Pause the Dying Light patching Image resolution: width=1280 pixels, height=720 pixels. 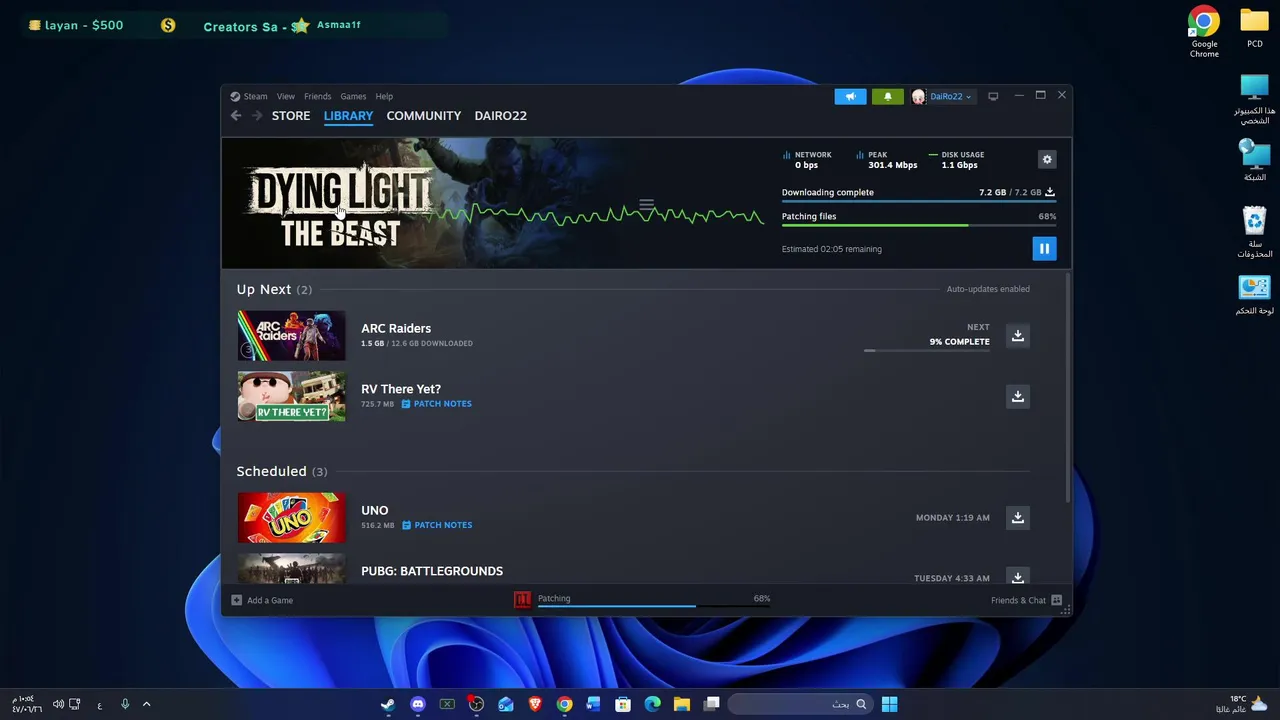coord(1044,249)
